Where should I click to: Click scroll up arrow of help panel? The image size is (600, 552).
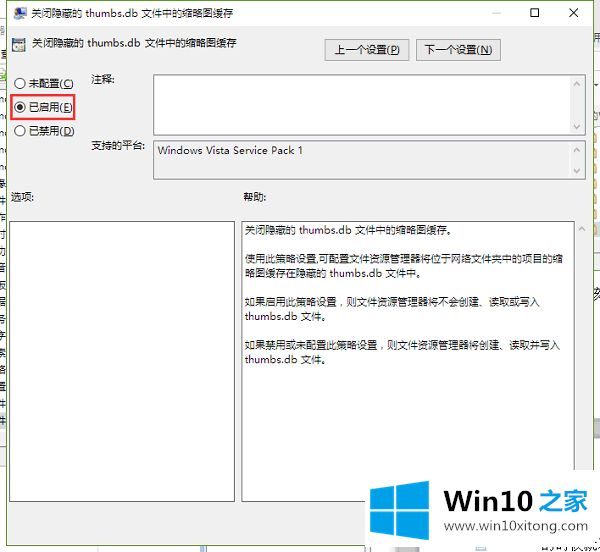click(x=582, y=229)
